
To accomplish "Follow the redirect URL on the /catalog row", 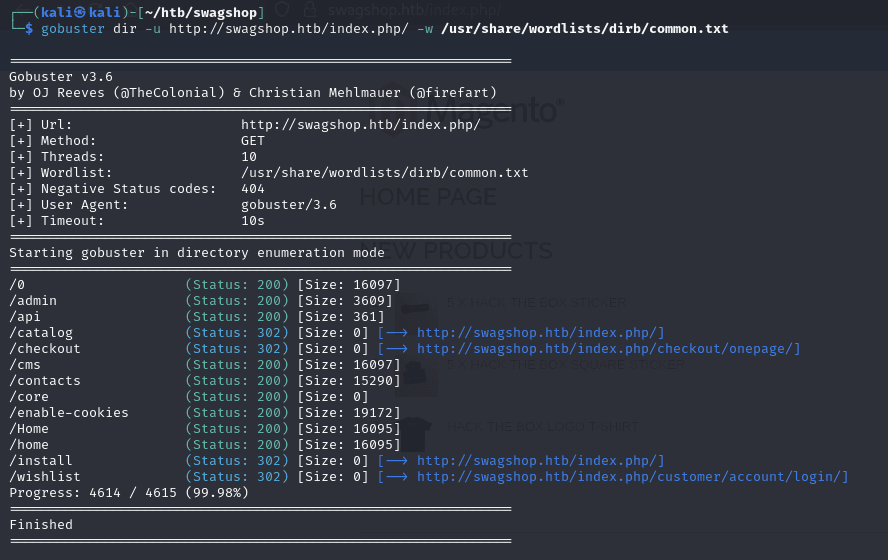I will [x=540, y=333].
